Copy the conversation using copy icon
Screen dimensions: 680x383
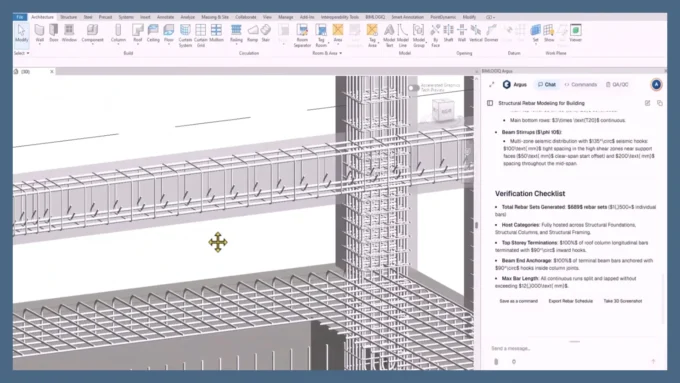(660, 103)
